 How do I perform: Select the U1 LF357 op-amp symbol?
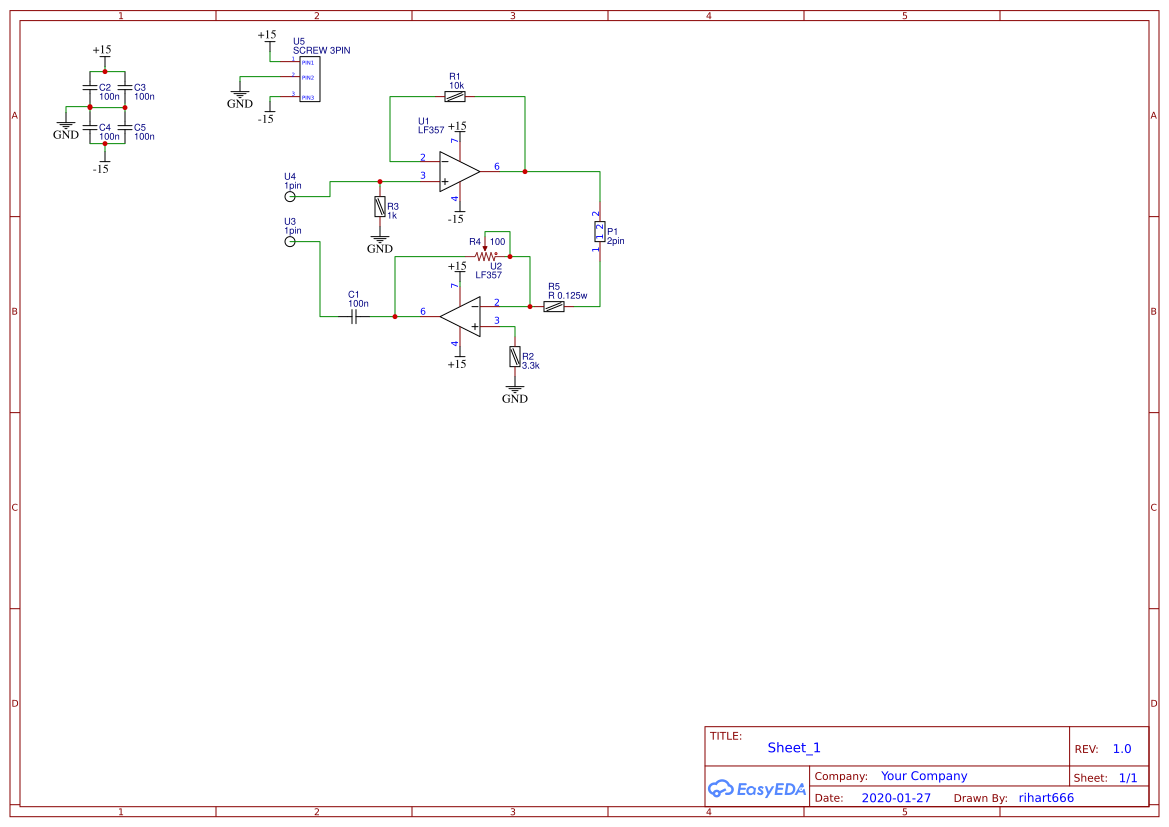[x=455, y=170]
